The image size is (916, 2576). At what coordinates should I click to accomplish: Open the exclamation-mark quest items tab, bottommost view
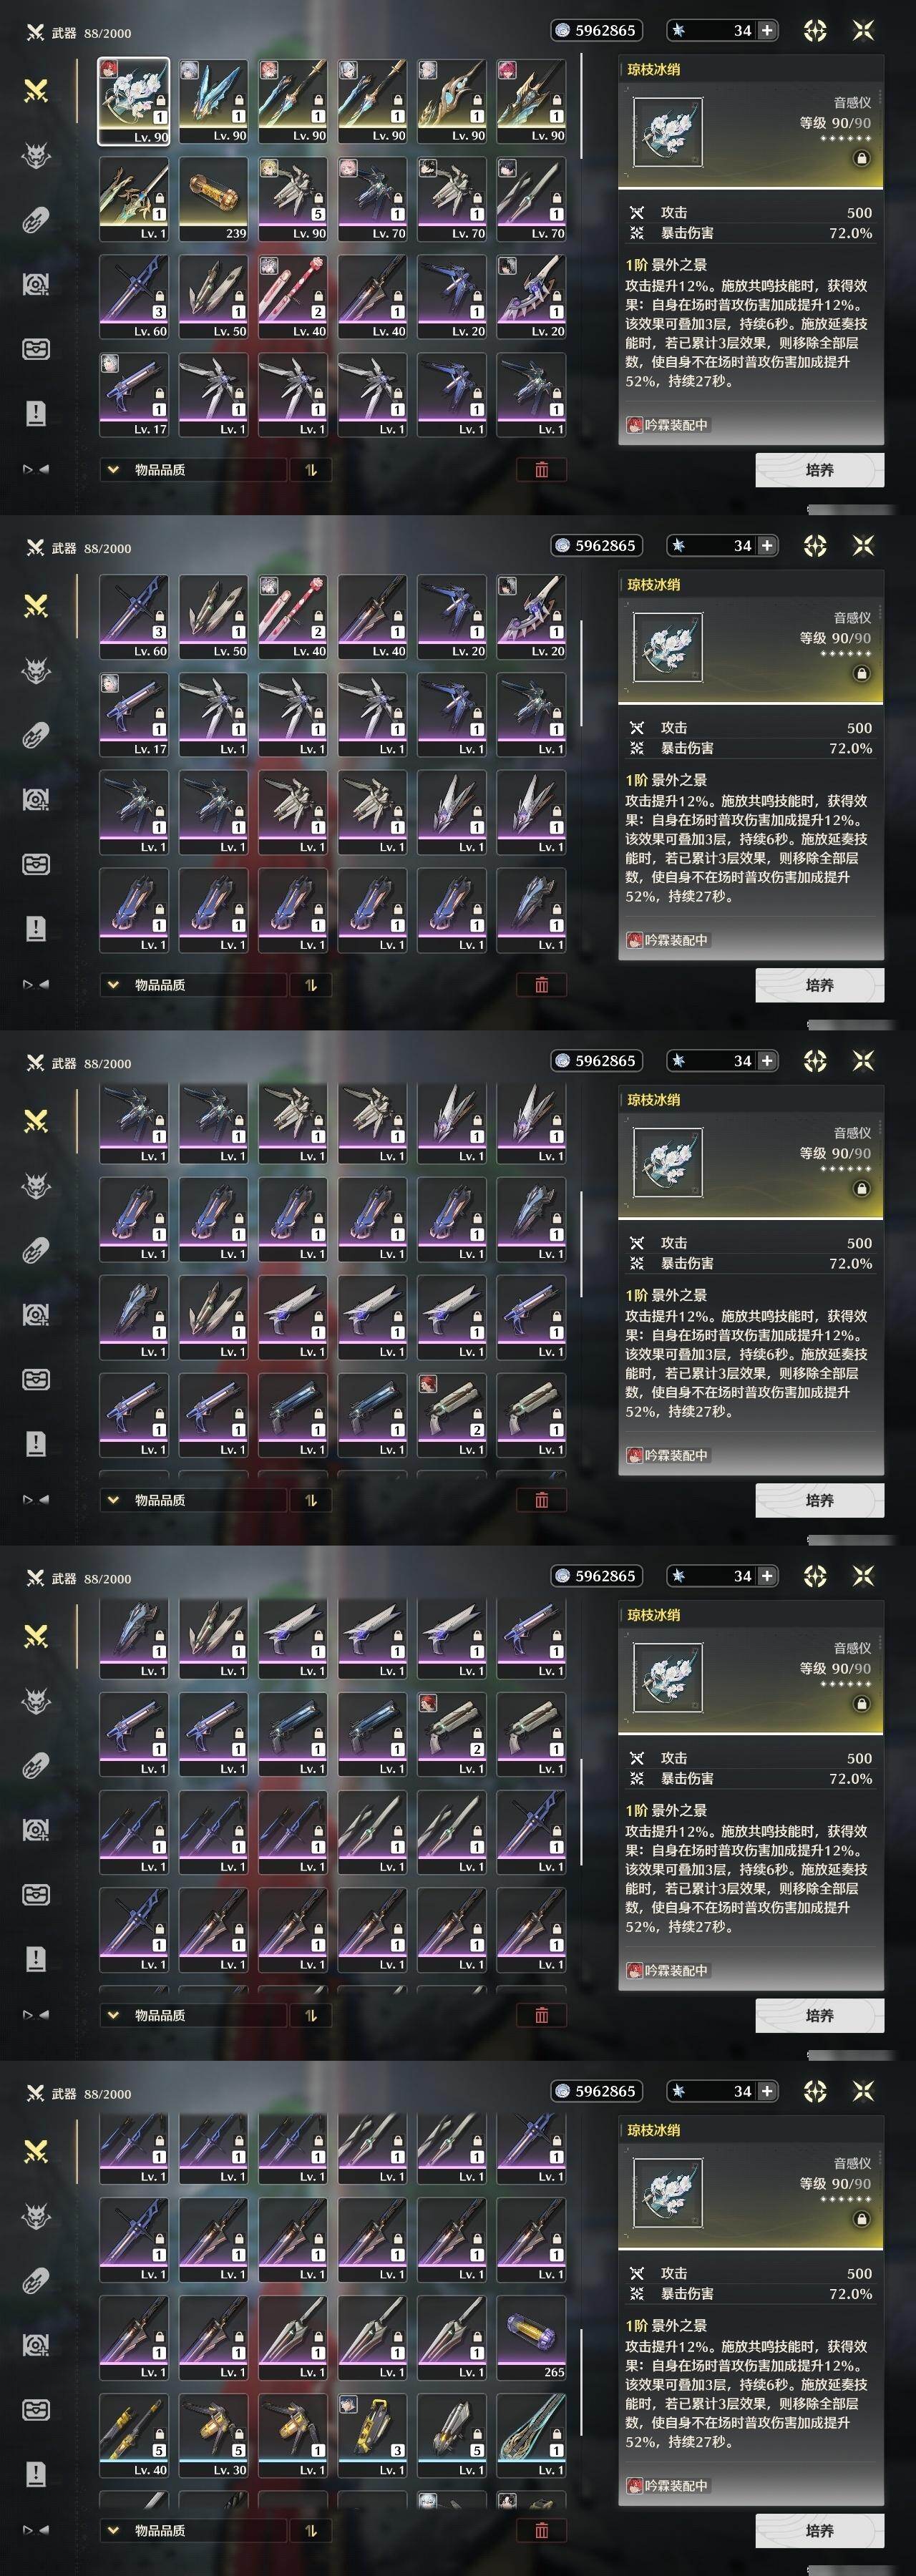click(36, 2474)
